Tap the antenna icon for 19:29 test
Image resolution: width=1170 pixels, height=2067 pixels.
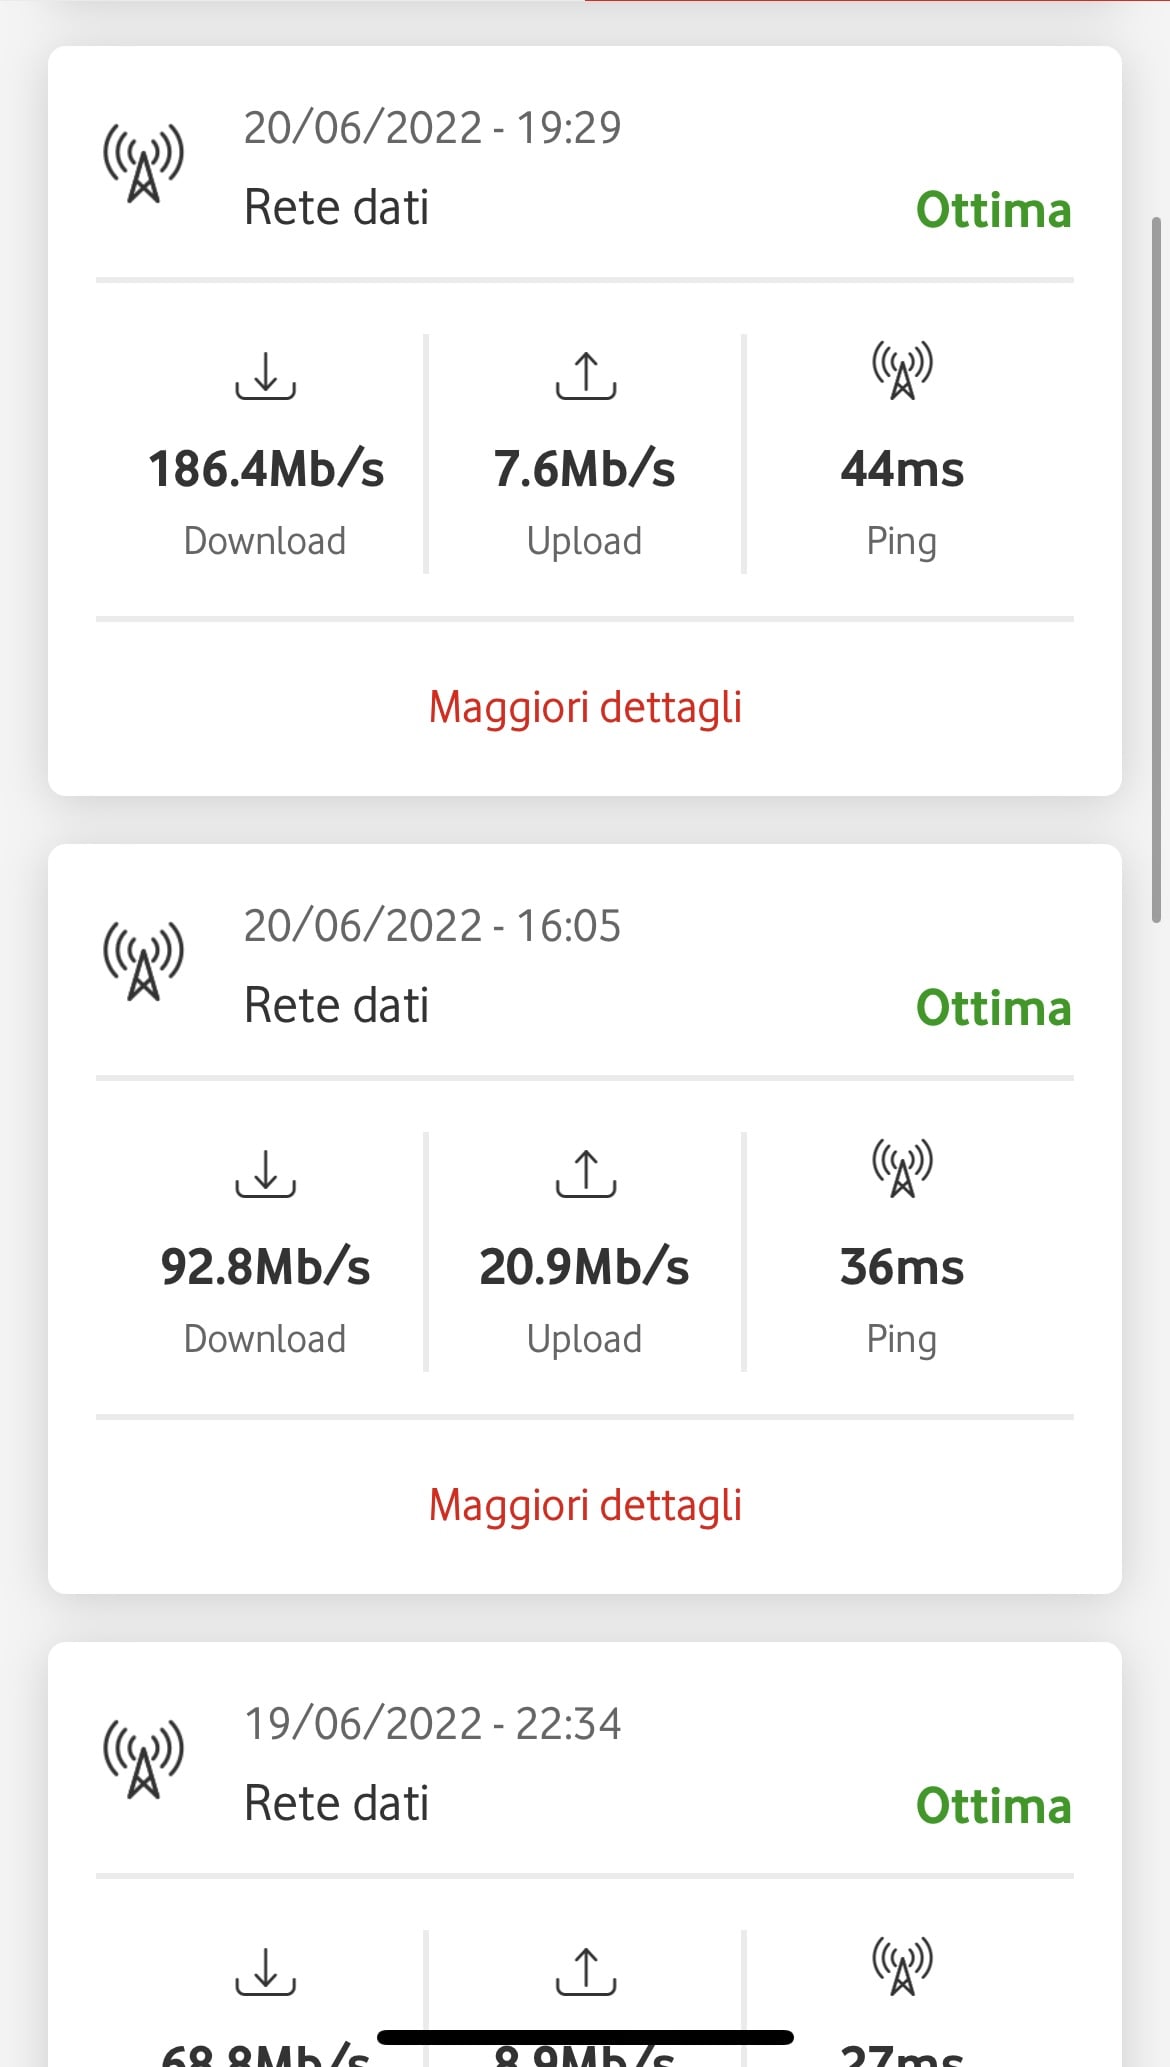[144, 162]
